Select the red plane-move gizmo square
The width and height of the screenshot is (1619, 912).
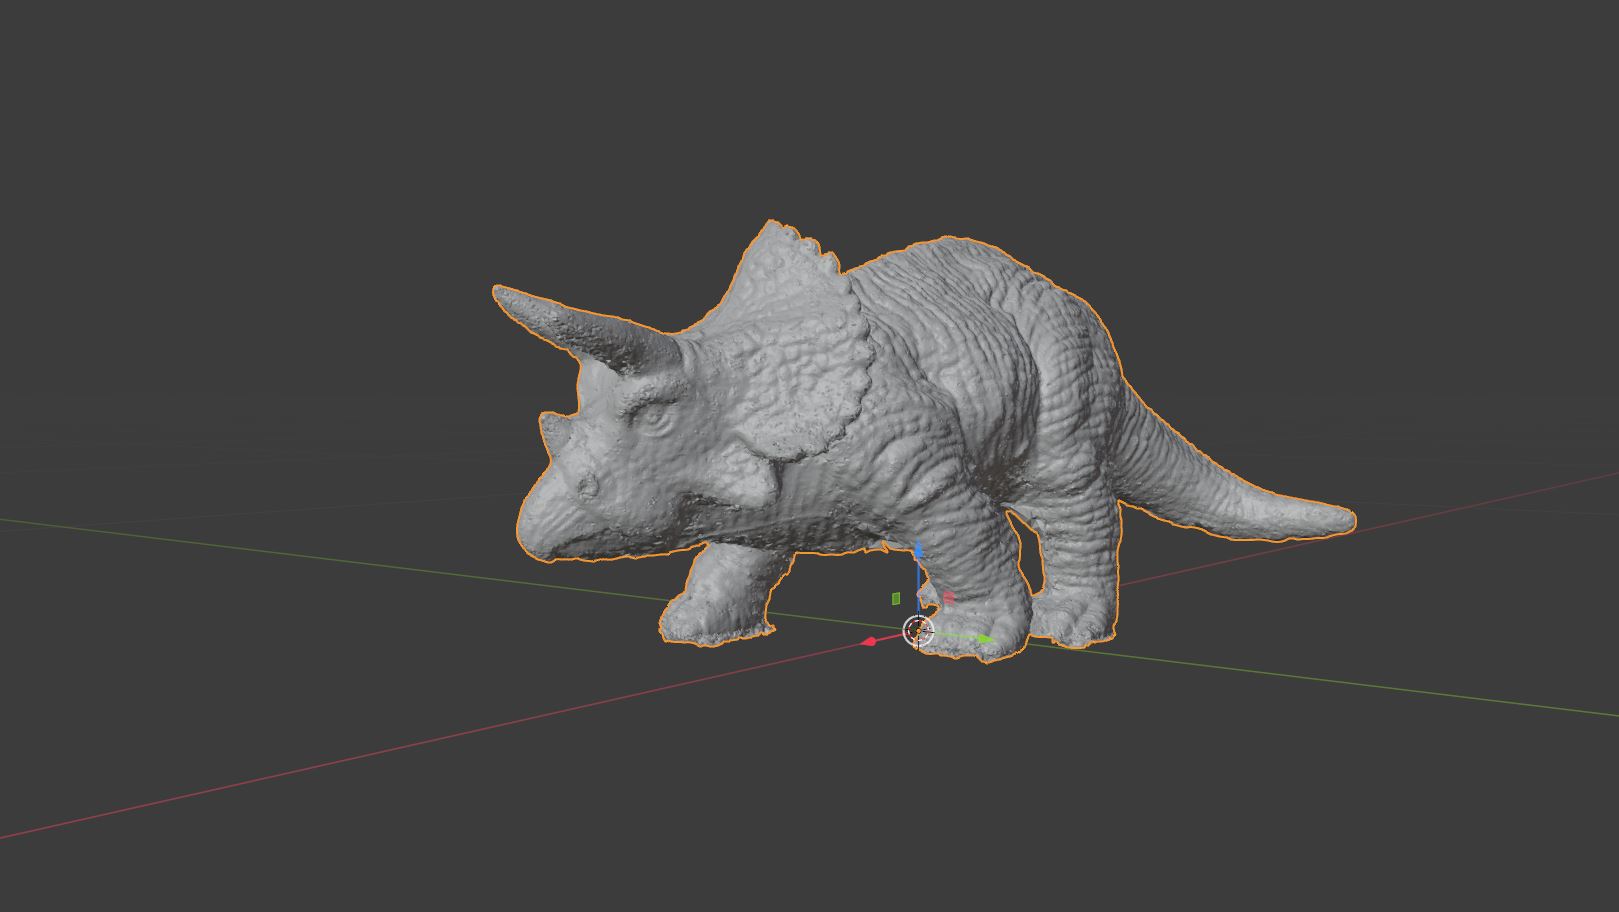point(948,598)
